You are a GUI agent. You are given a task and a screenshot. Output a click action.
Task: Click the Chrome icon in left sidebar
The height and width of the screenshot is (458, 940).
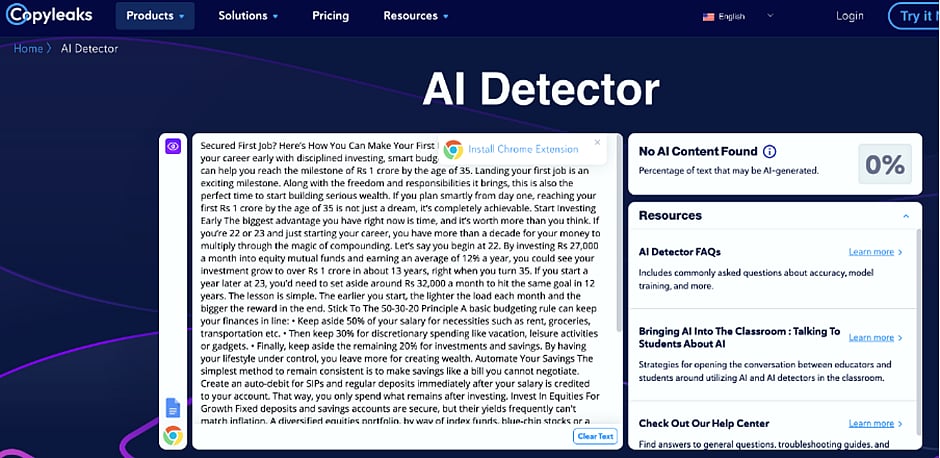point(173,435)
